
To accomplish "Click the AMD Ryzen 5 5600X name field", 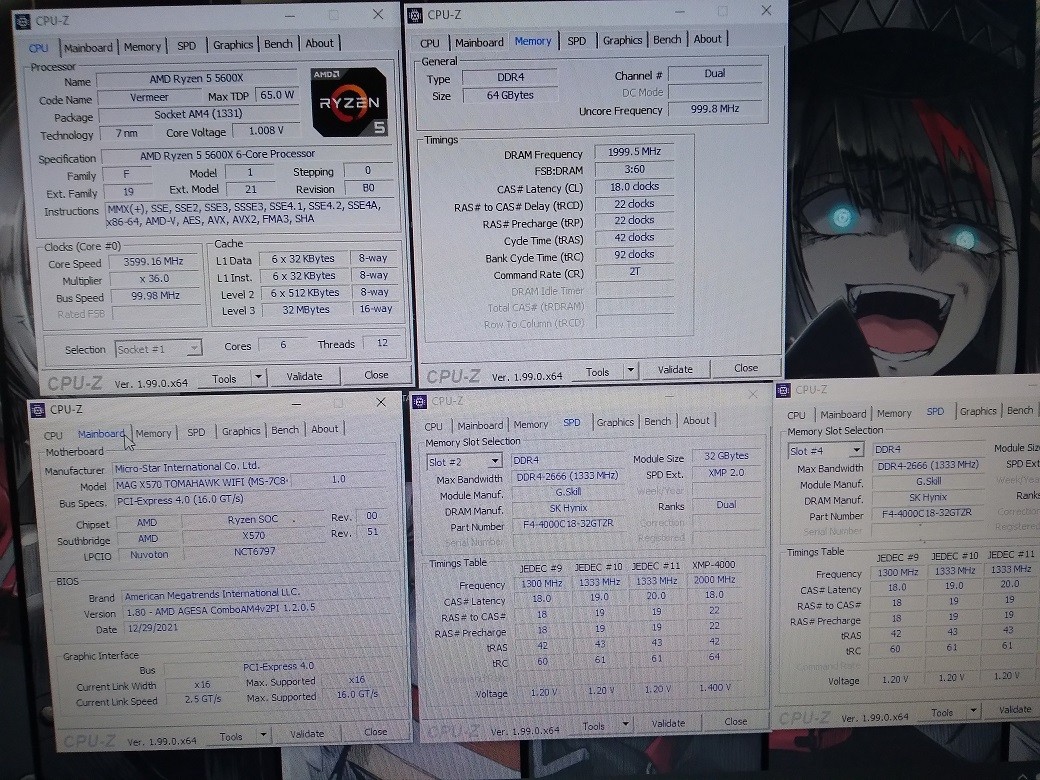I will pyautogui.click(x=196, y=79).
